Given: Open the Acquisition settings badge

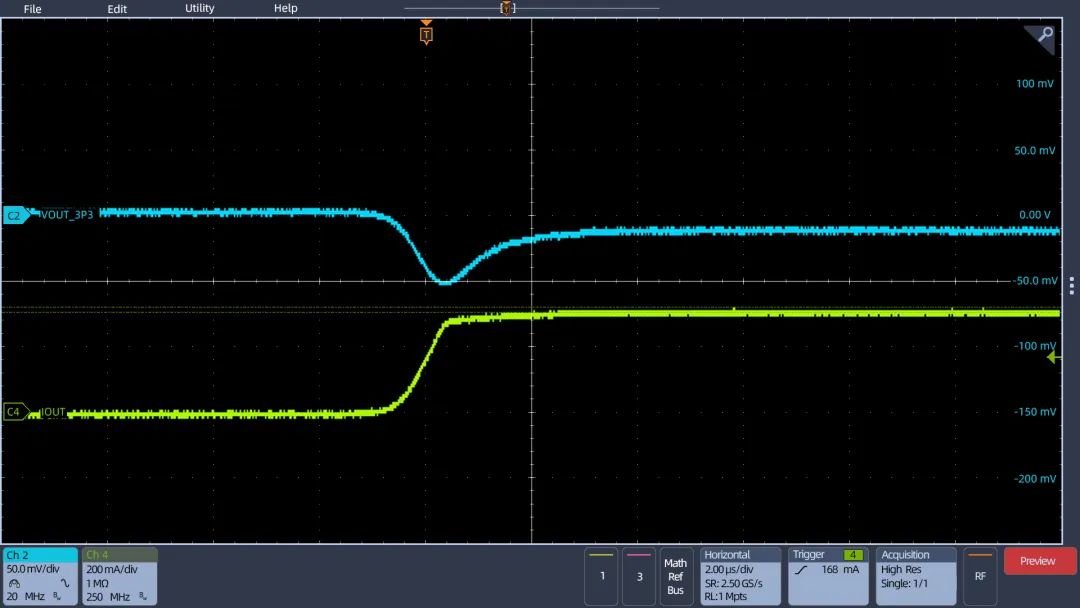Looking at the screenshot, I should coord(915,576).
